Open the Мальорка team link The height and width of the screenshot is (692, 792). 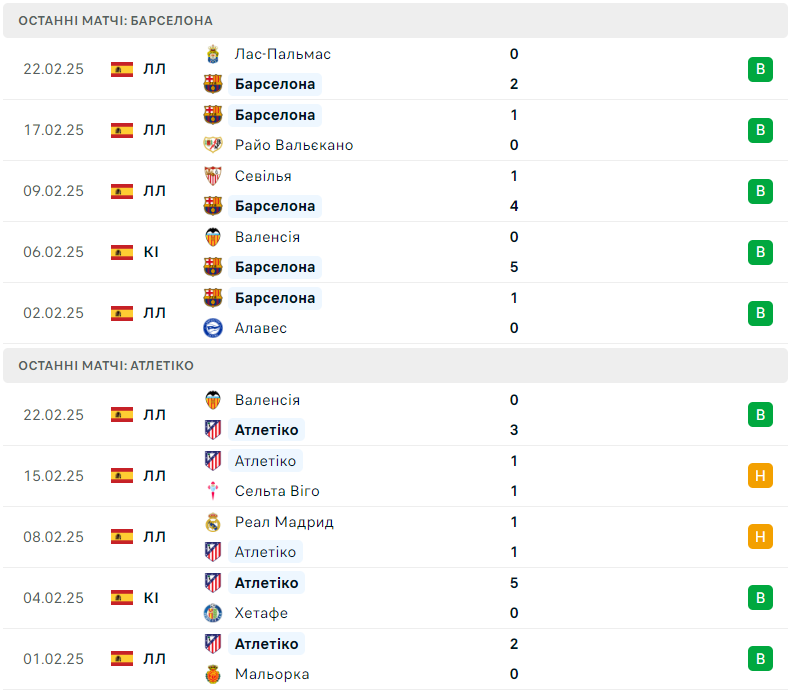(272, 674)
